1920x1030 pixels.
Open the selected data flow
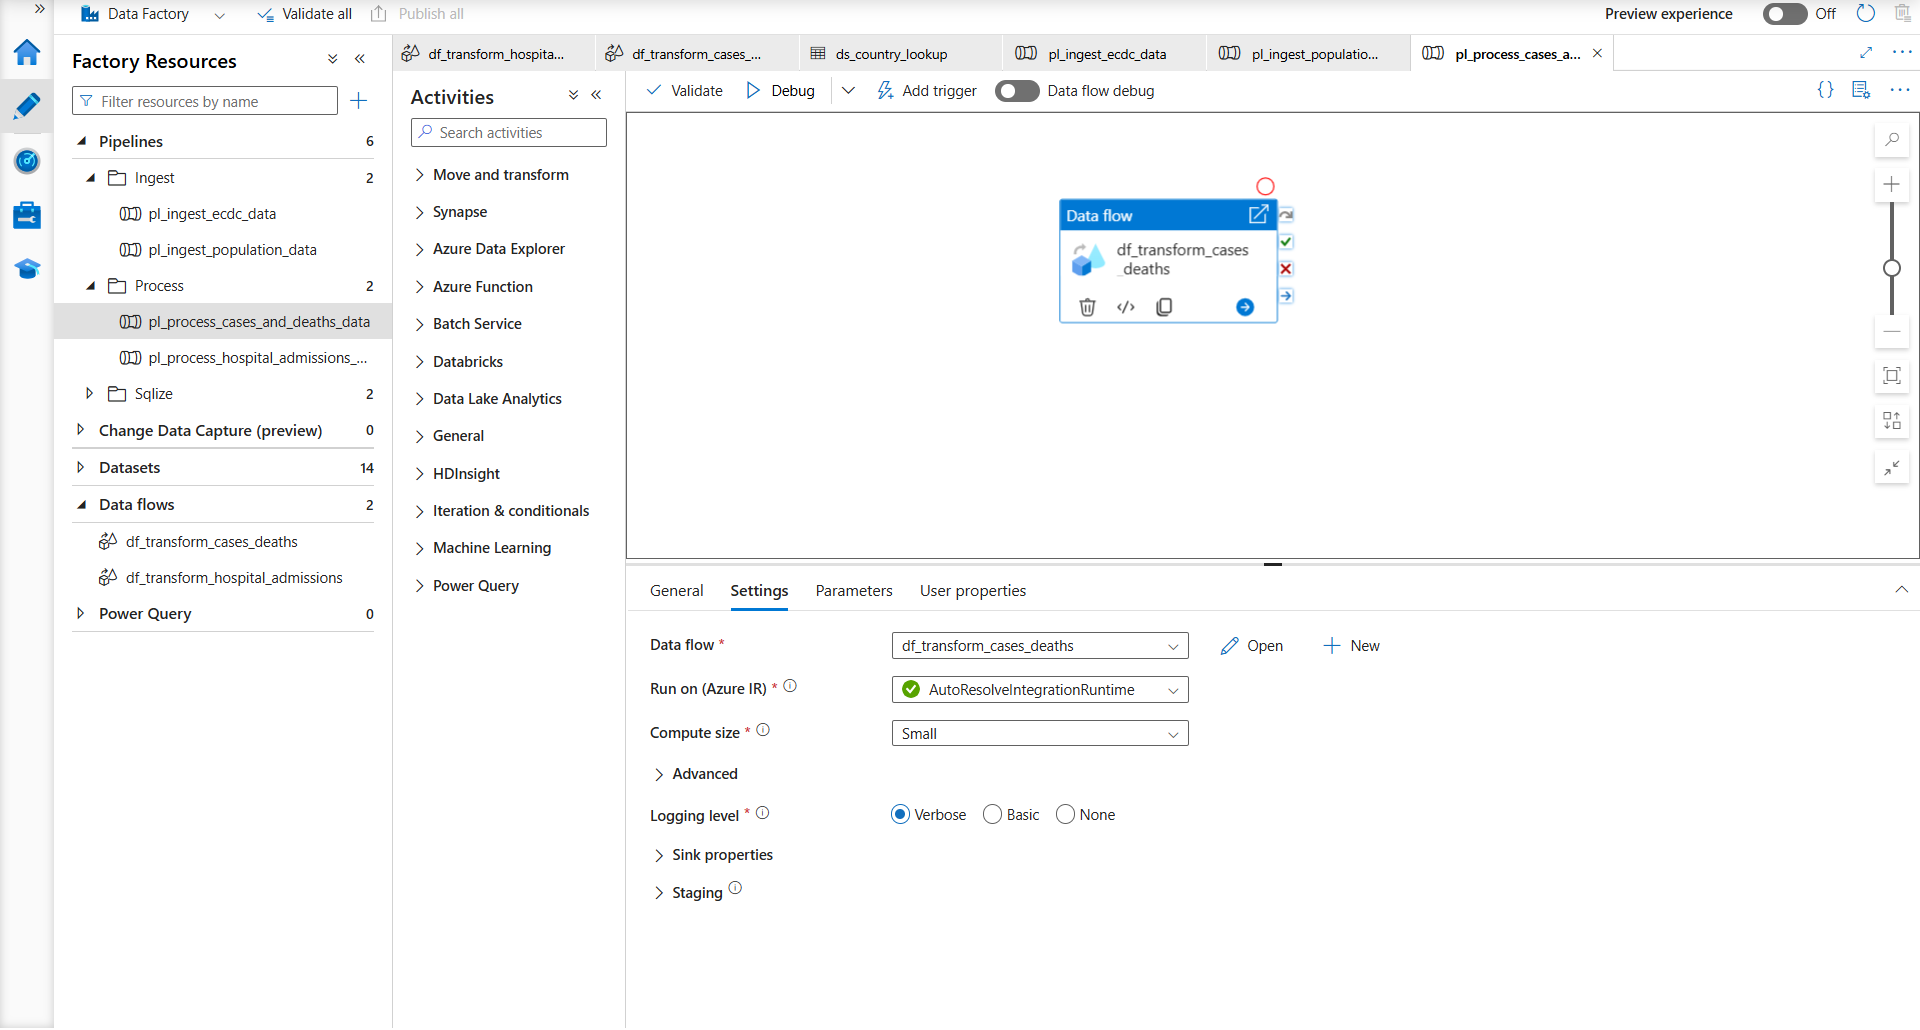pyautogui.click(x=1252, y=646)
